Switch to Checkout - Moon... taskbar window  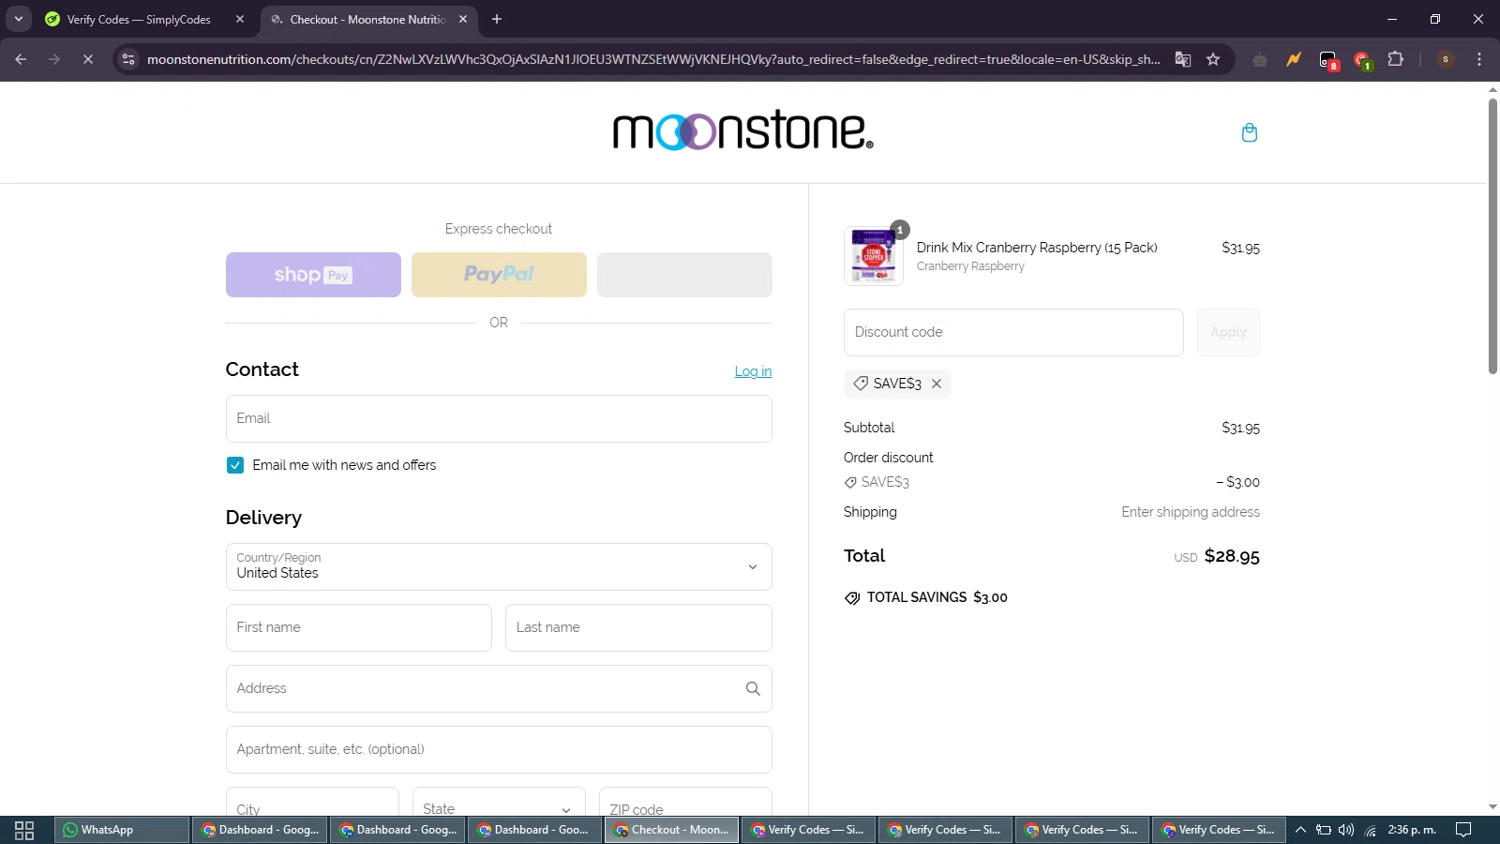672,830
